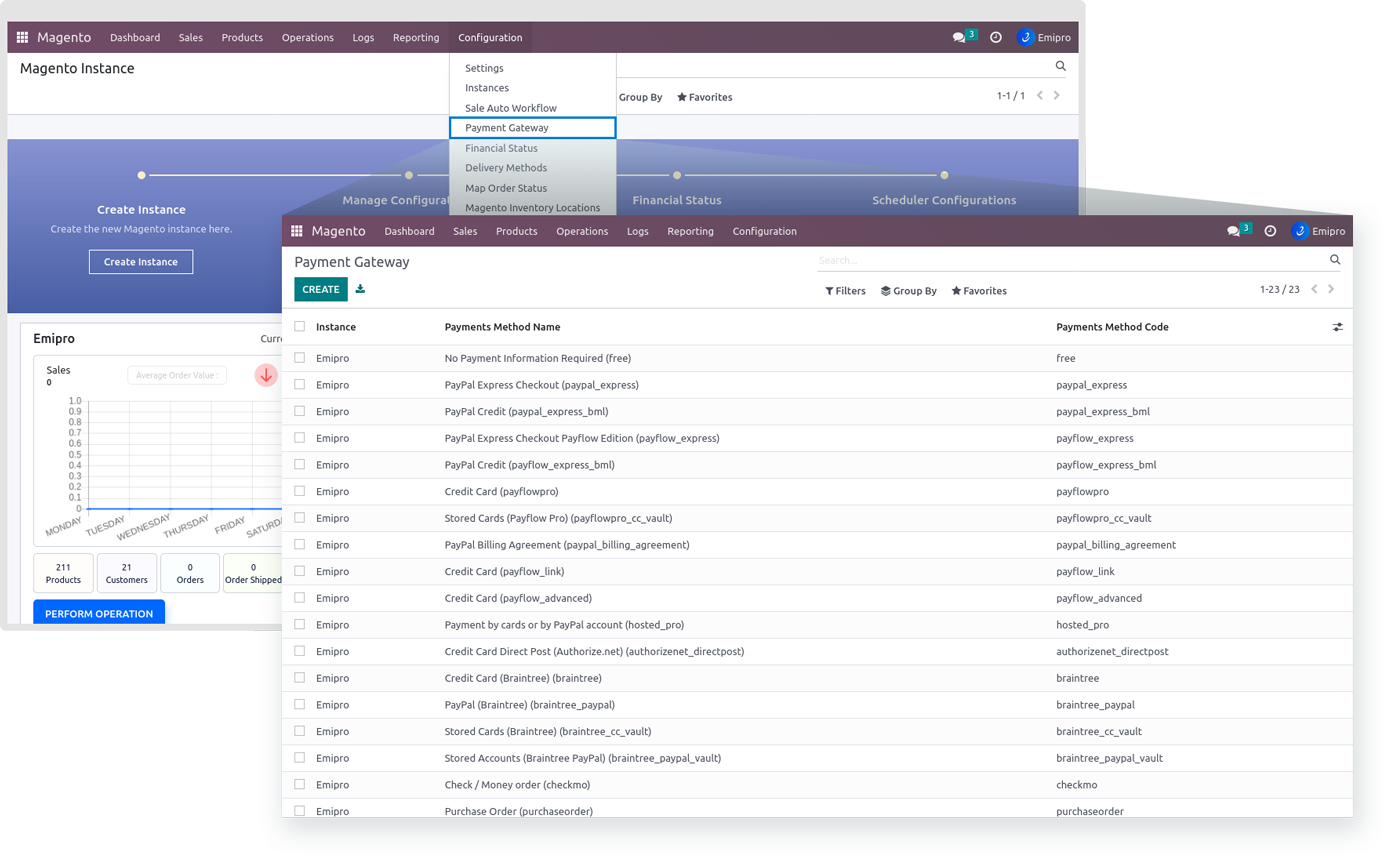Viewport: 1384px width, 857px height.
Task: Choose Sale Auto Workflow menu entry
Action: tap(510, 108)
